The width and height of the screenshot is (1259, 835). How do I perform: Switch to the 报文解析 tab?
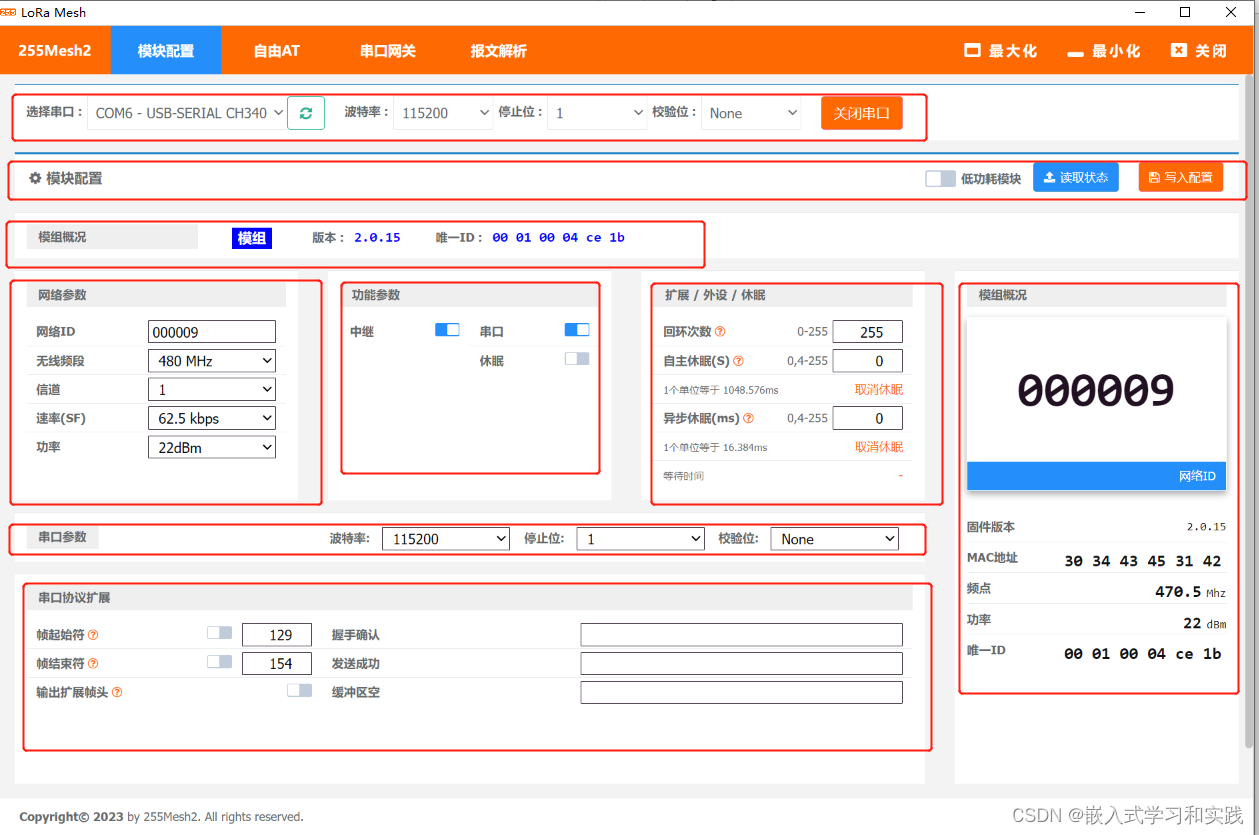(499, 49)
